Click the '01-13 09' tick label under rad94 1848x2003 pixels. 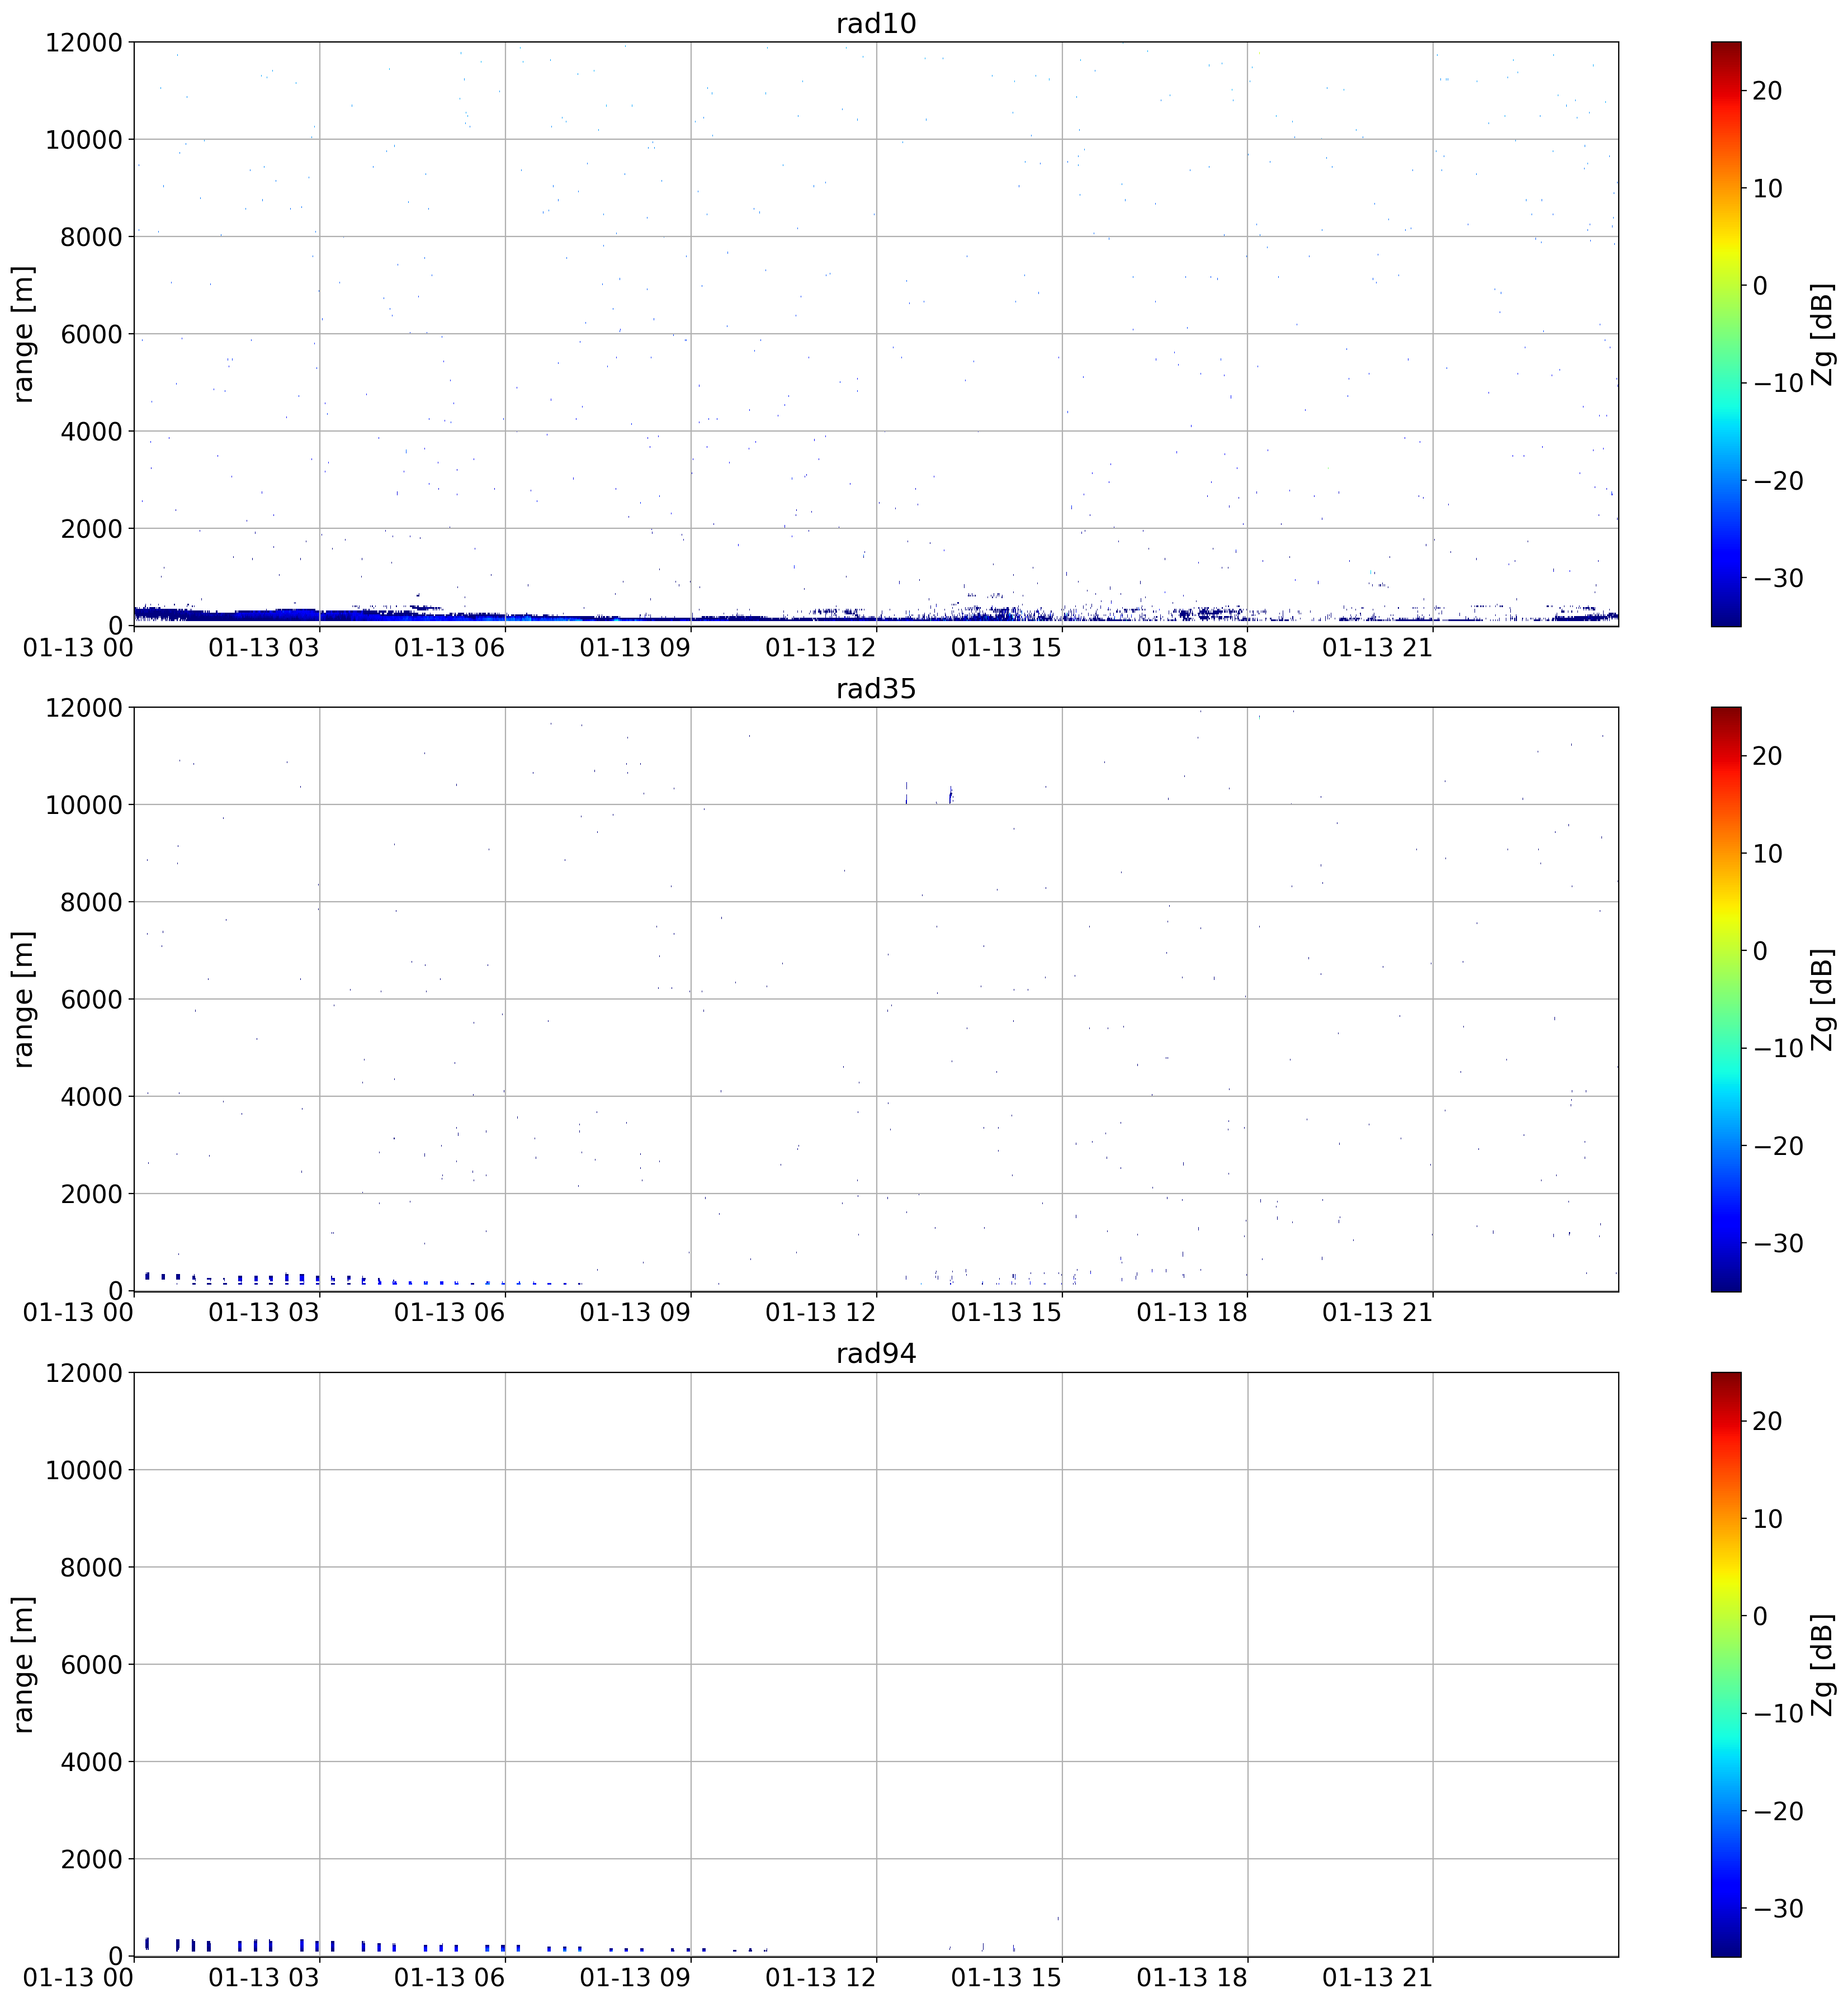[635, 1978]
